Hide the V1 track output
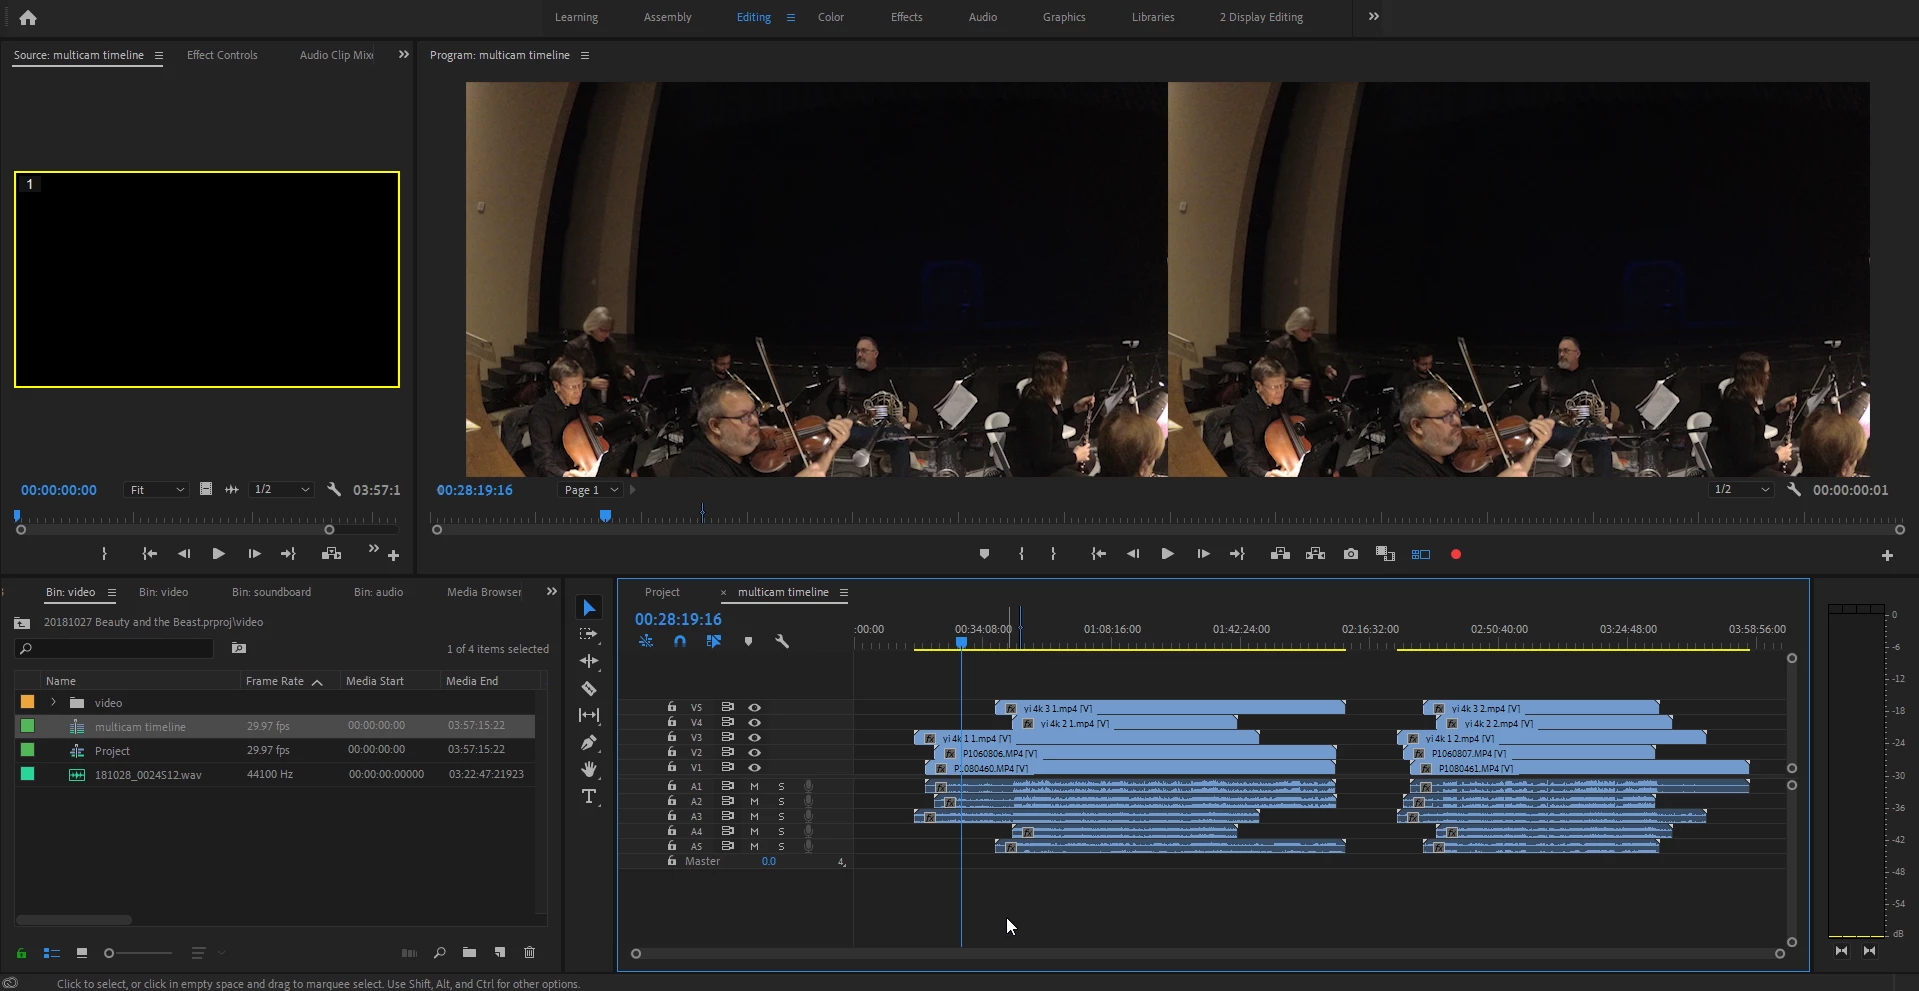This screenshot has height=991, width=1919. [x=755, y=767]
